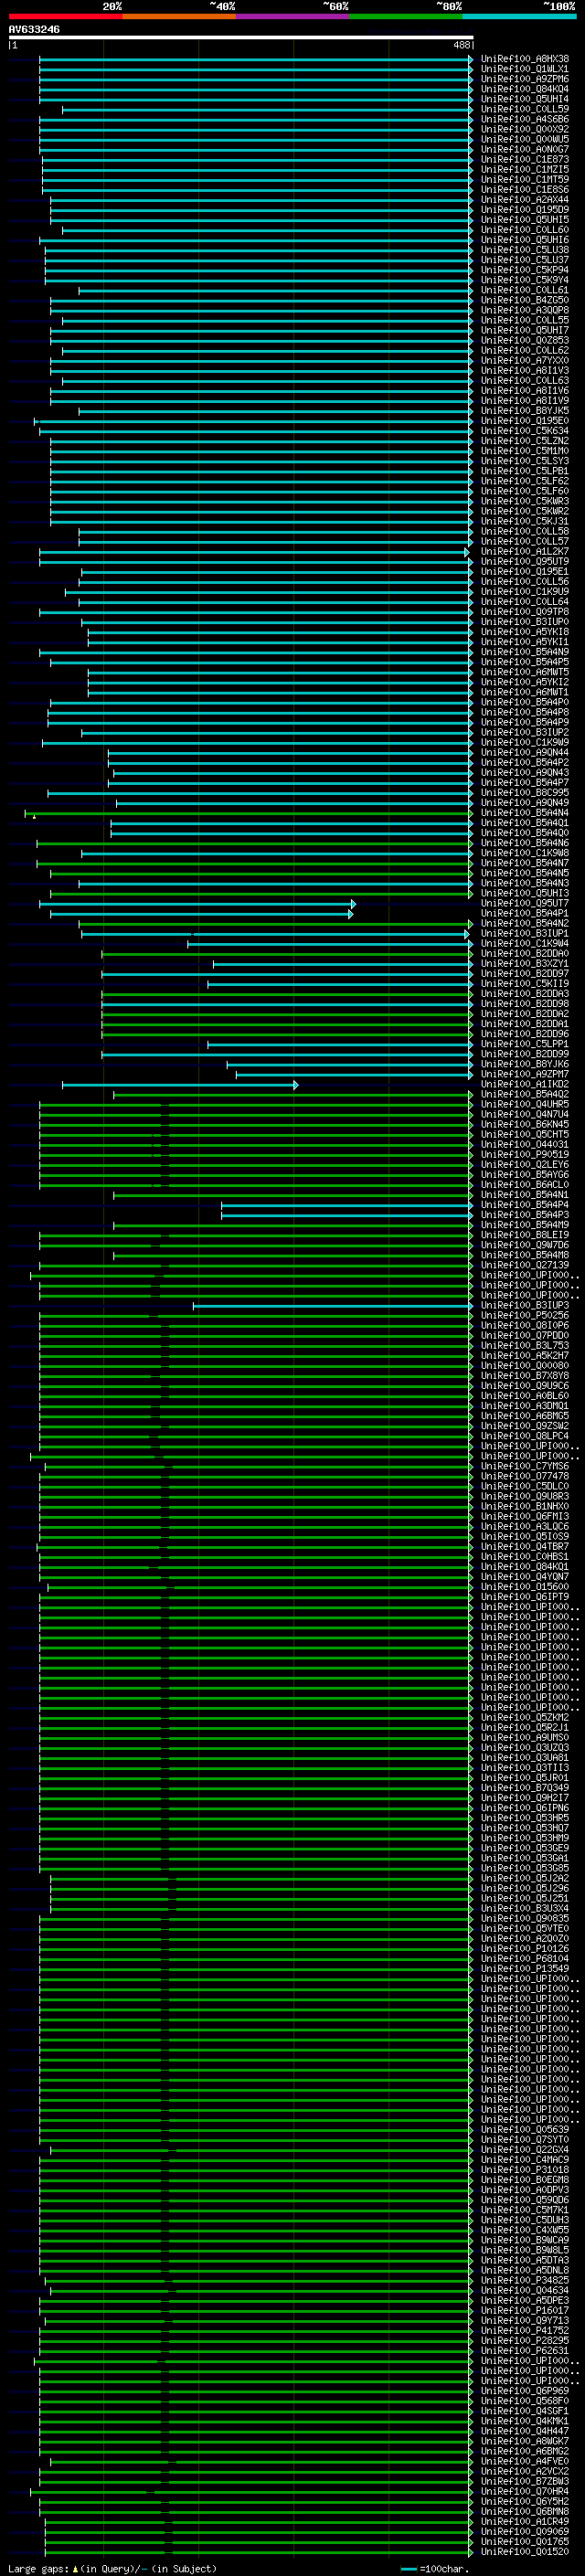Select label UniRef100_B0EGM8

(x=525, y=2179)
